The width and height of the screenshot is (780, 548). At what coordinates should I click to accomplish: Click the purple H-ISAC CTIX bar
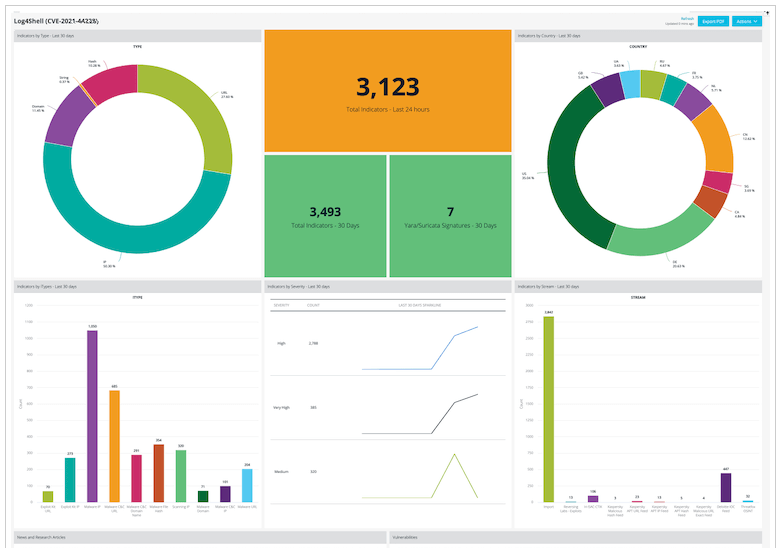593,499
